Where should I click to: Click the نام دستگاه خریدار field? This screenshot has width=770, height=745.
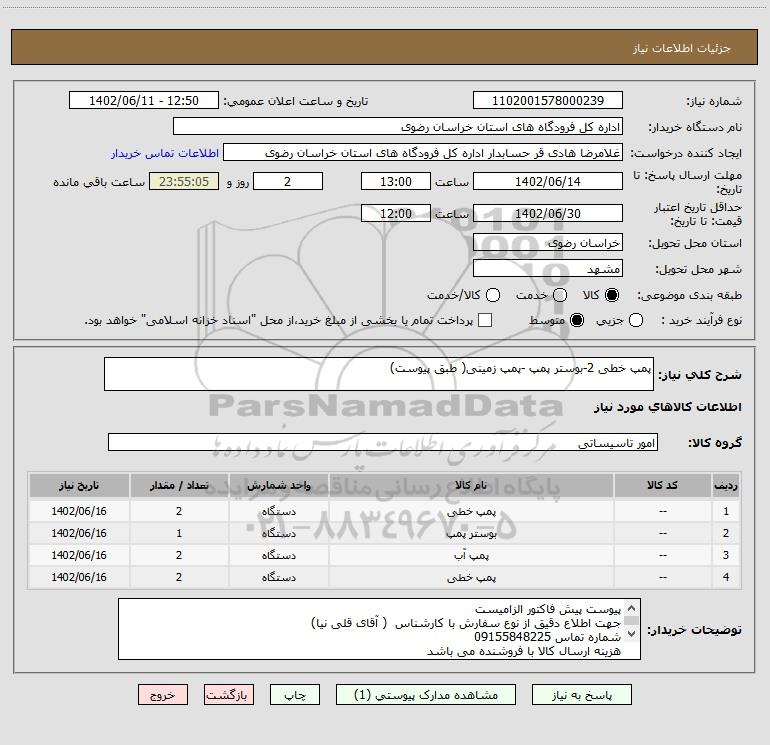(x=398, y=126)
